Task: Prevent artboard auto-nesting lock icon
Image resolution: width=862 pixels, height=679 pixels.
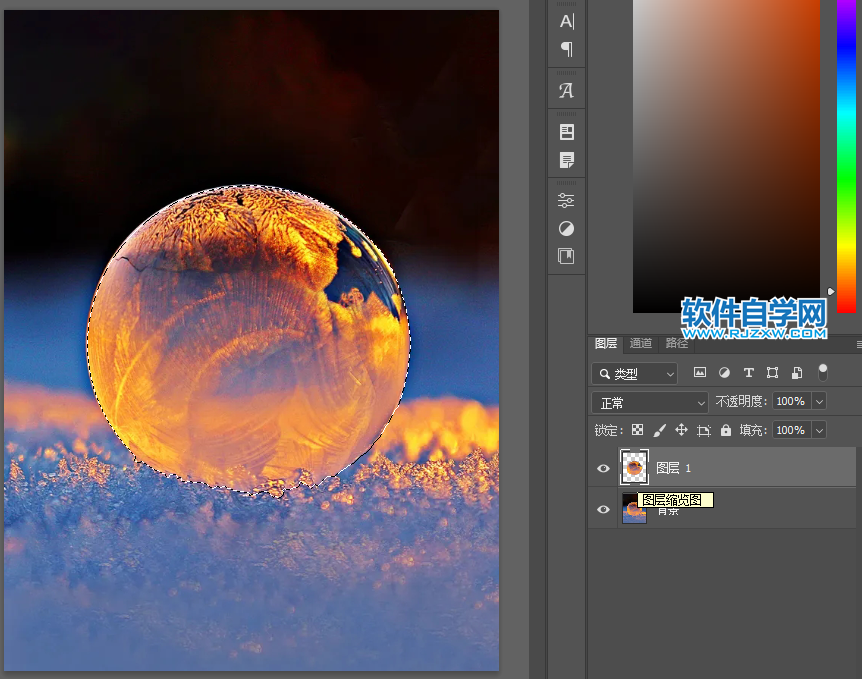Action: point(704,430)
